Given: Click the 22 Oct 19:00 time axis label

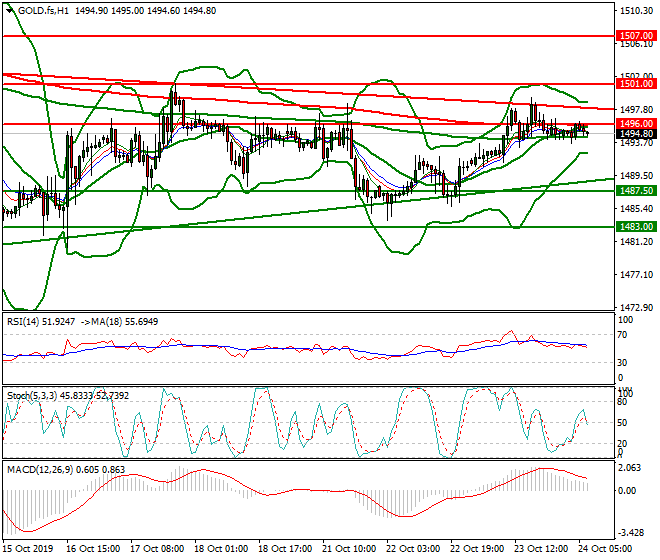Looking at the screenshot, I should pyautogui.click(x=477, y=549).
